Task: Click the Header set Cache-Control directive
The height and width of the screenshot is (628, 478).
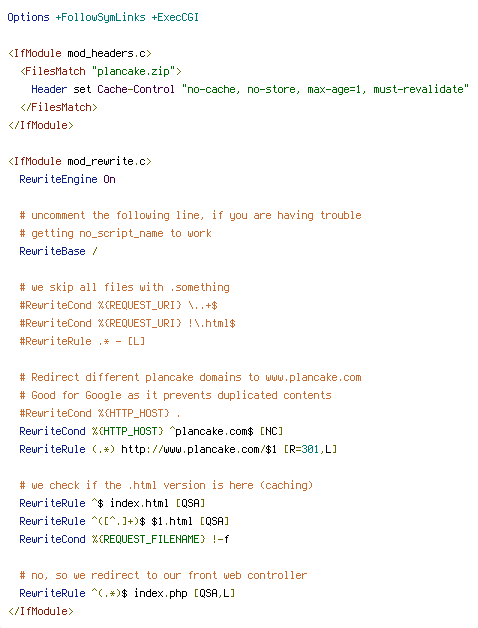Action: 103,89
